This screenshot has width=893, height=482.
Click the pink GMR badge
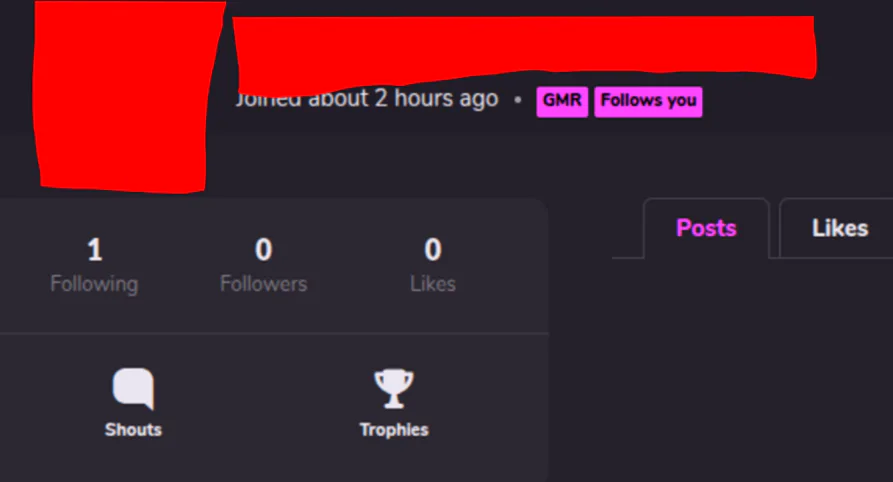562,101
